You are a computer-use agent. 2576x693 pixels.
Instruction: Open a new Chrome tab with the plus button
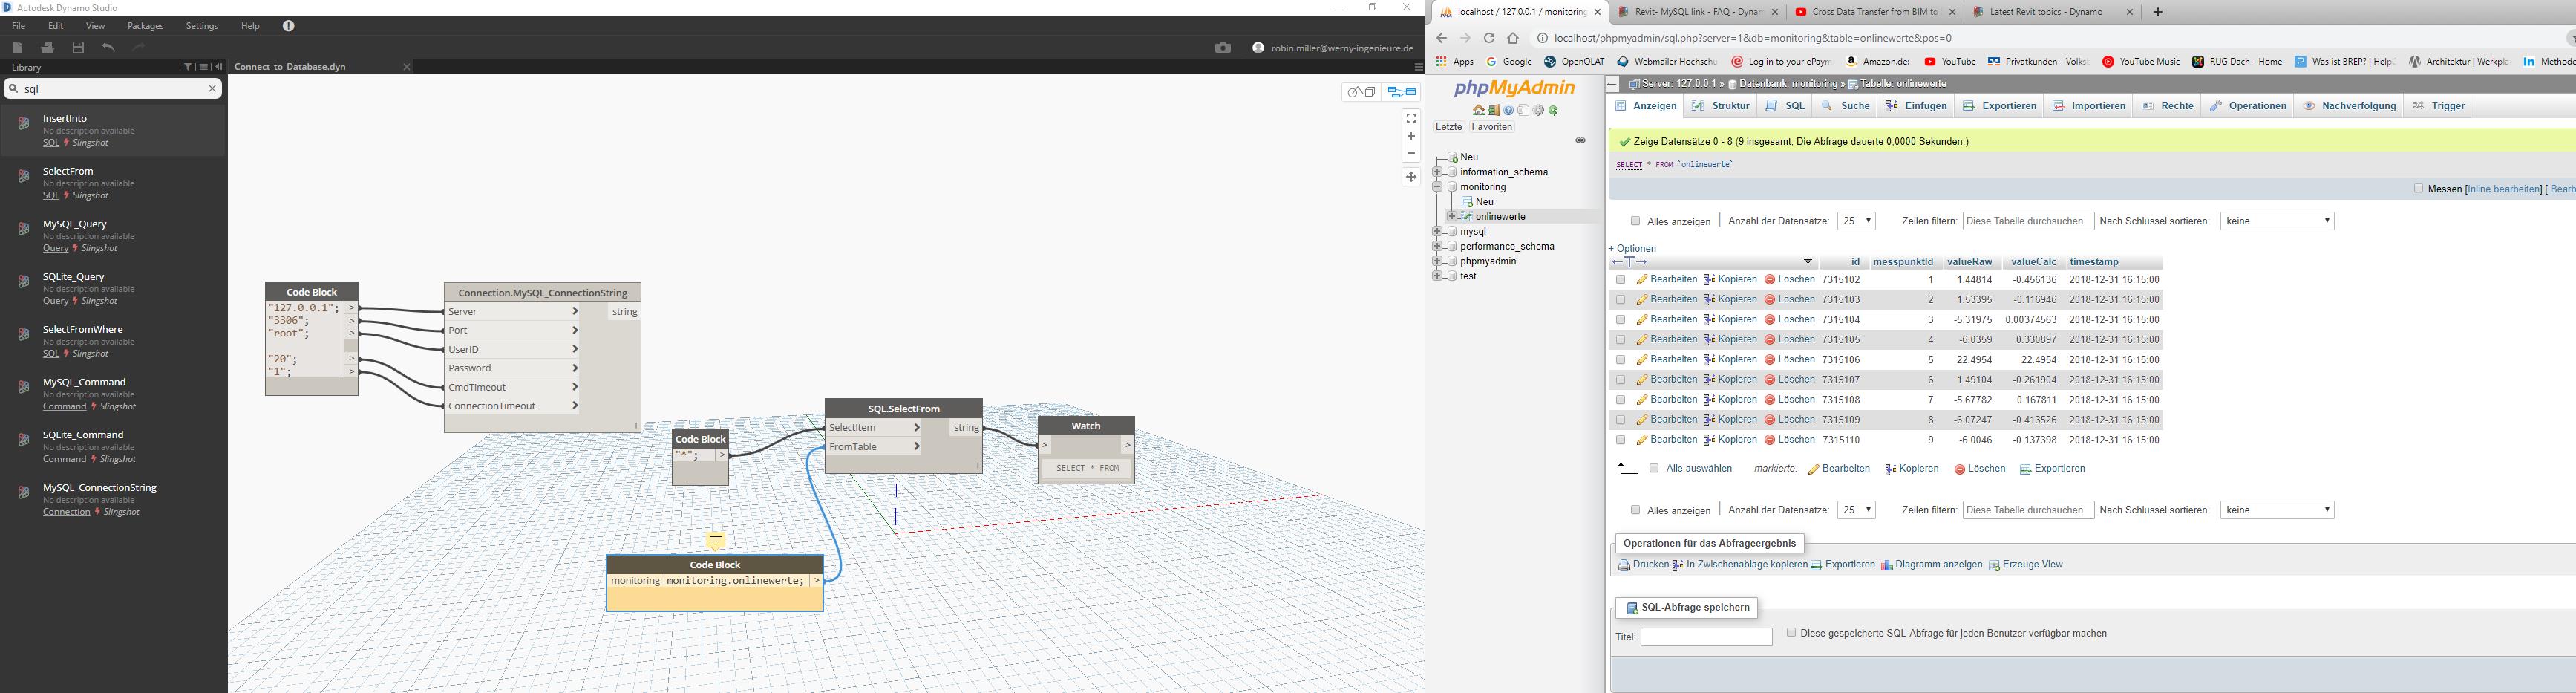[2158, 12]
